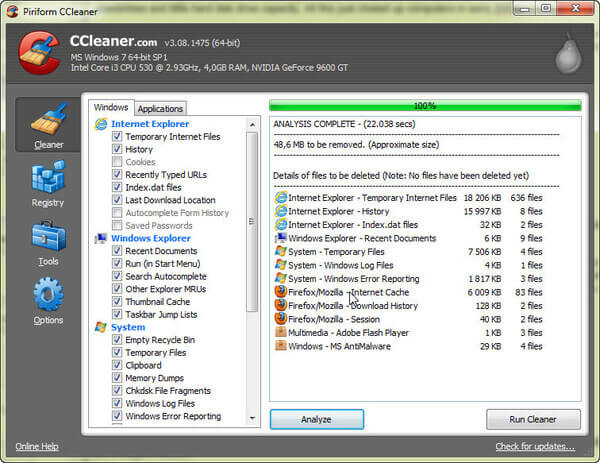Select box icon beside Windows - MS AntiMalware
The width and height of the screenshot is (600, 463).
pyautogui.click(x=281, y=346)
